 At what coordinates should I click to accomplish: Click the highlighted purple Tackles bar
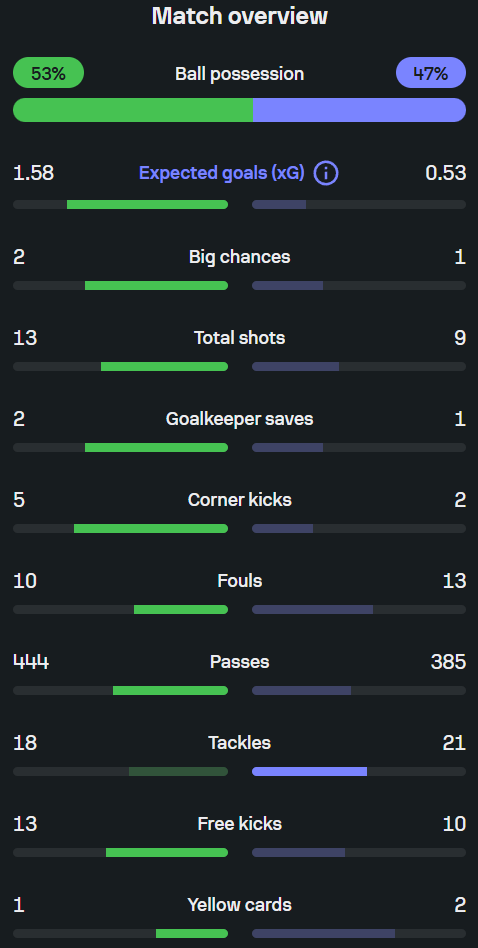click(x=309, y=771)
